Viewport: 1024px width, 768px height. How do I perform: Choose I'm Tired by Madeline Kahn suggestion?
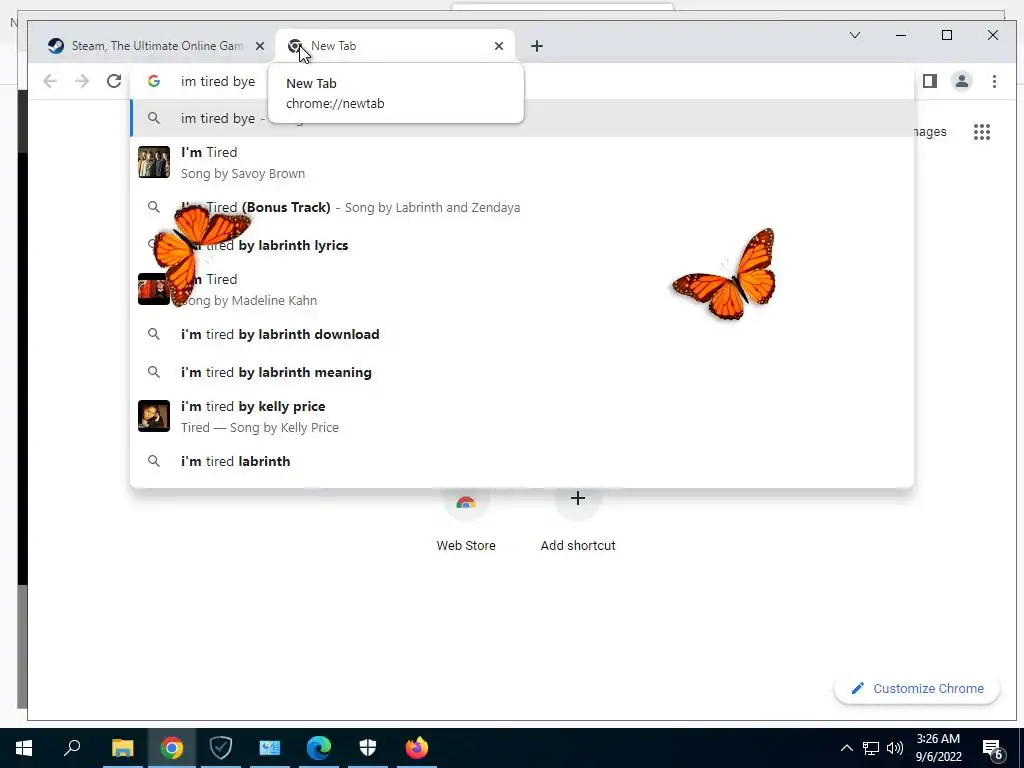click(x=522, y=289)
